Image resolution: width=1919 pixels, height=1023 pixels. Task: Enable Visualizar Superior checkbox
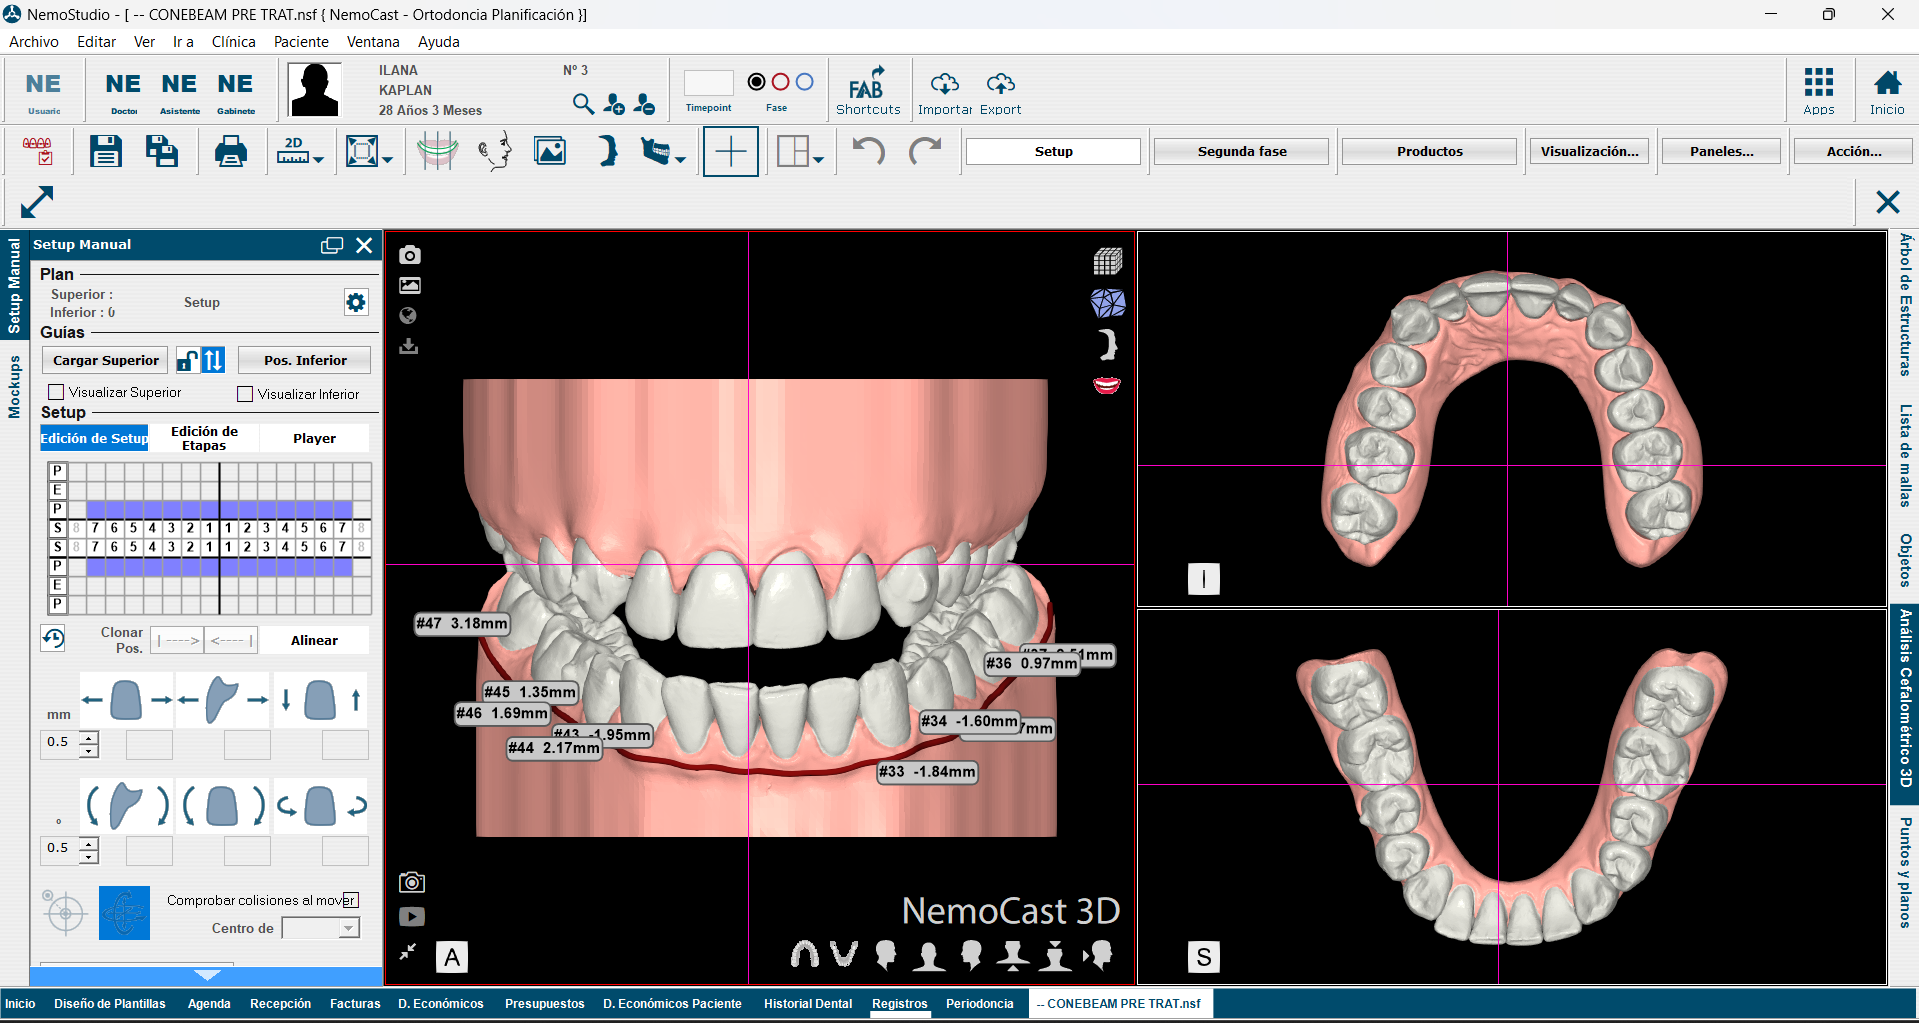click(56, 392)
